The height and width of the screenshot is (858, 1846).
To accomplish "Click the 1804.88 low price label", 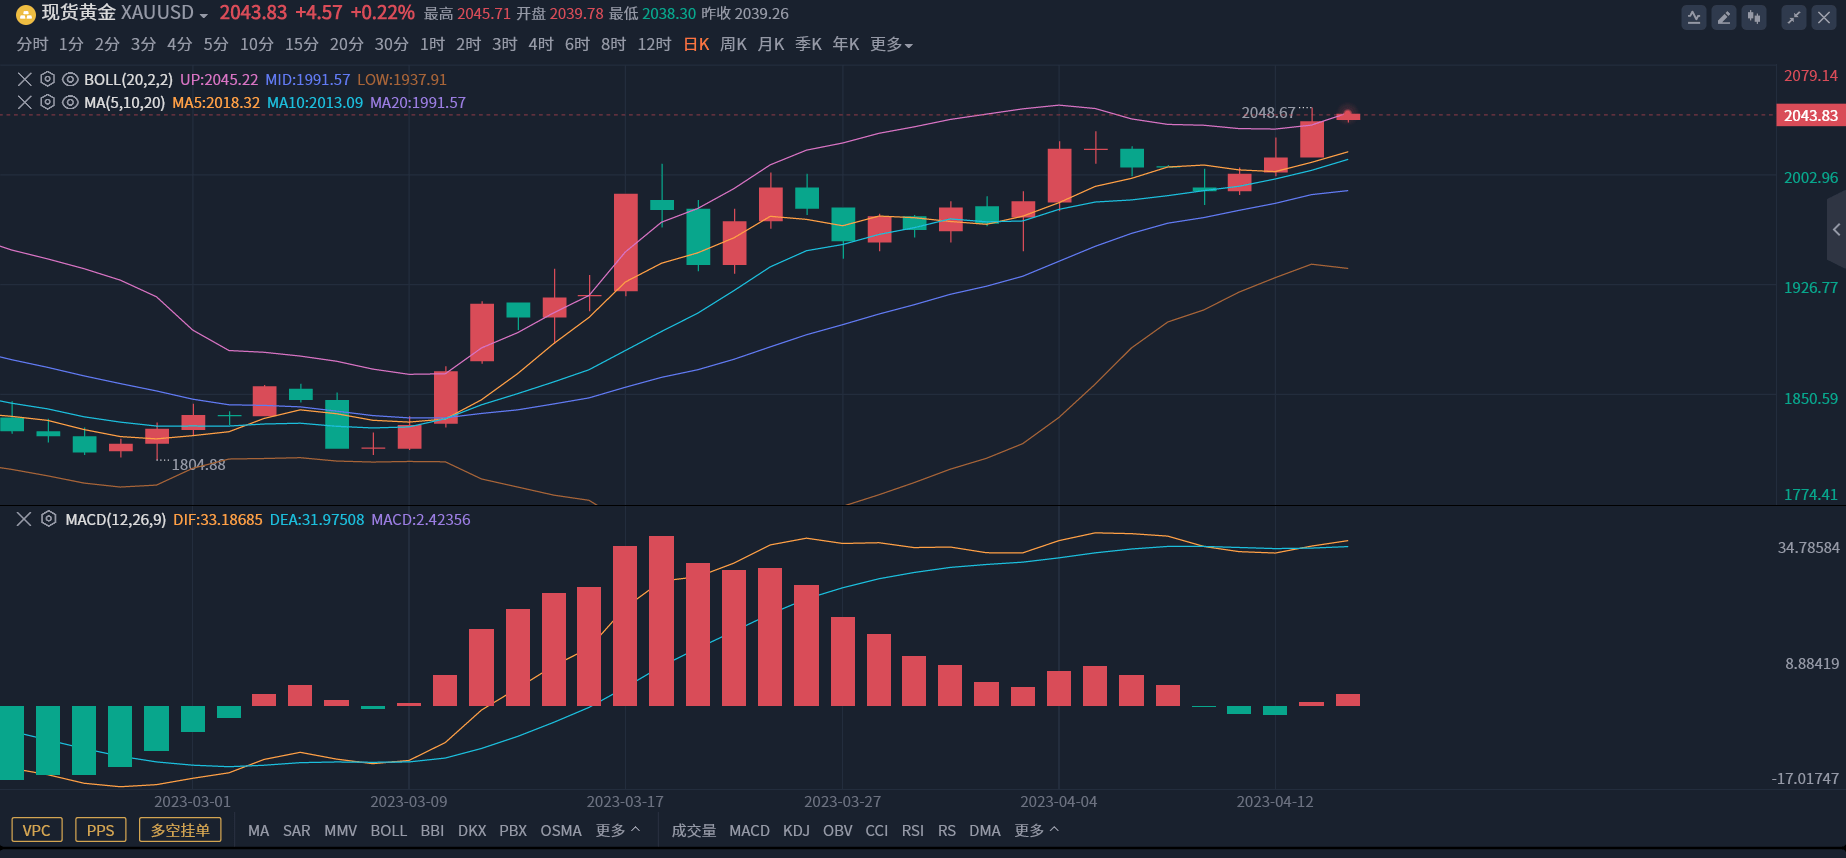I will (x=199, y=465).
